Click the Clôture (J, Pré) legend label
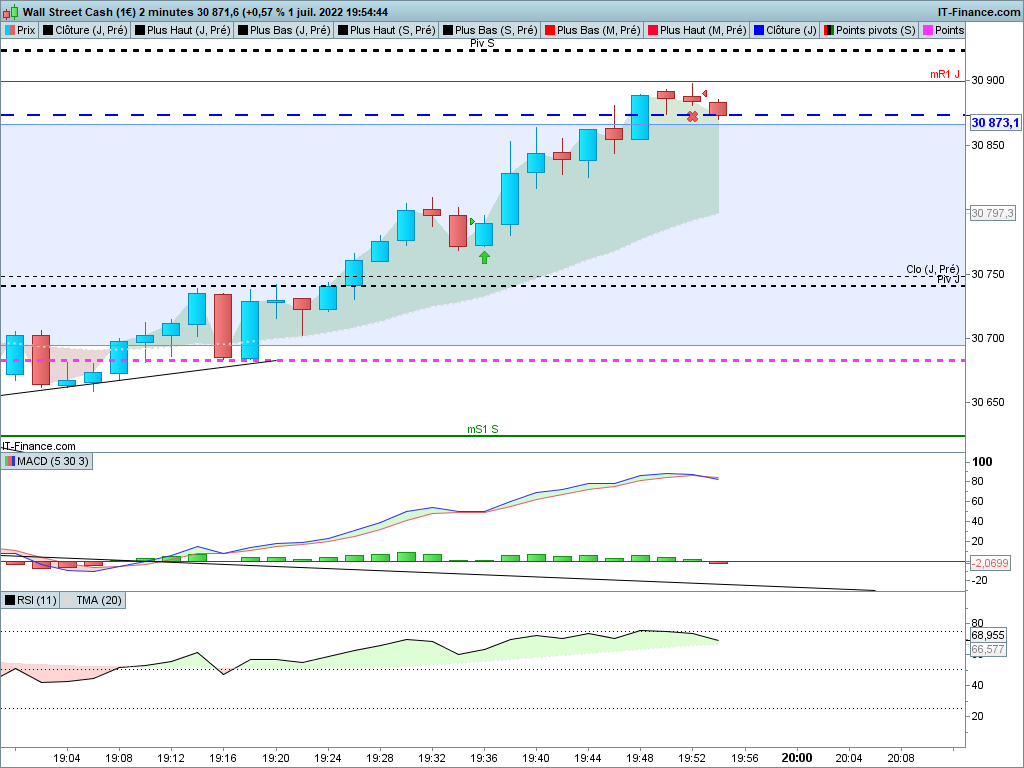The height and width of the screenshot is (768, 1024). click(85, 30)
